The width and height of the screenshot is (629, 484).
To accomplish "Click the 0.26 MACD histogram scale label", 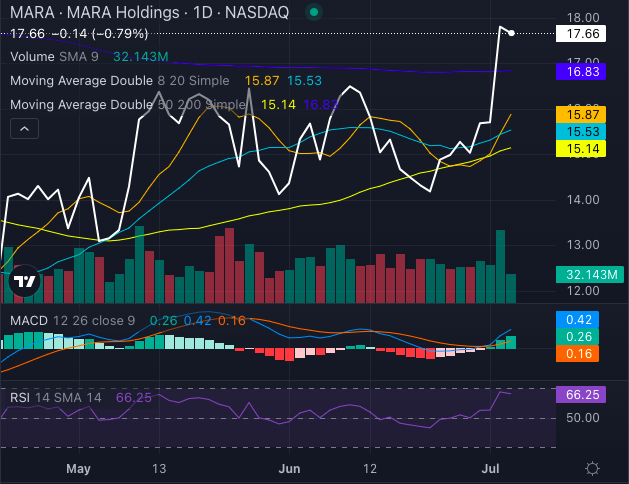I will coord(577,337).
